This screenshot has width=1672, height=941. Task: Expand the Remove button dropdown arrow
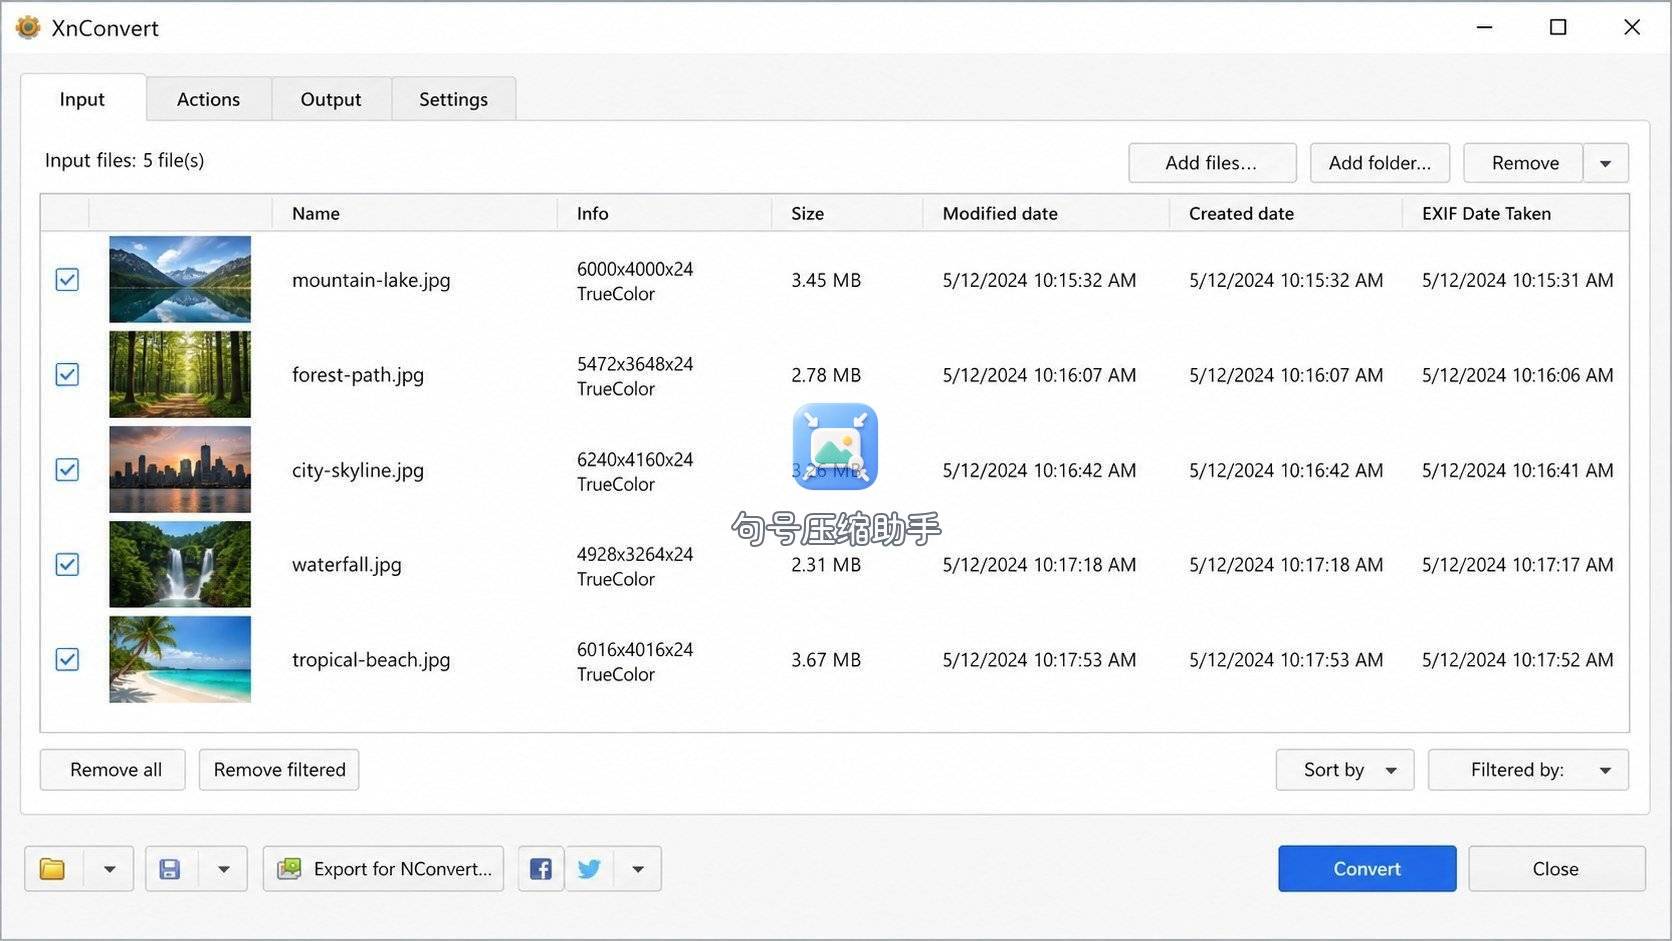coord(1606,163)
